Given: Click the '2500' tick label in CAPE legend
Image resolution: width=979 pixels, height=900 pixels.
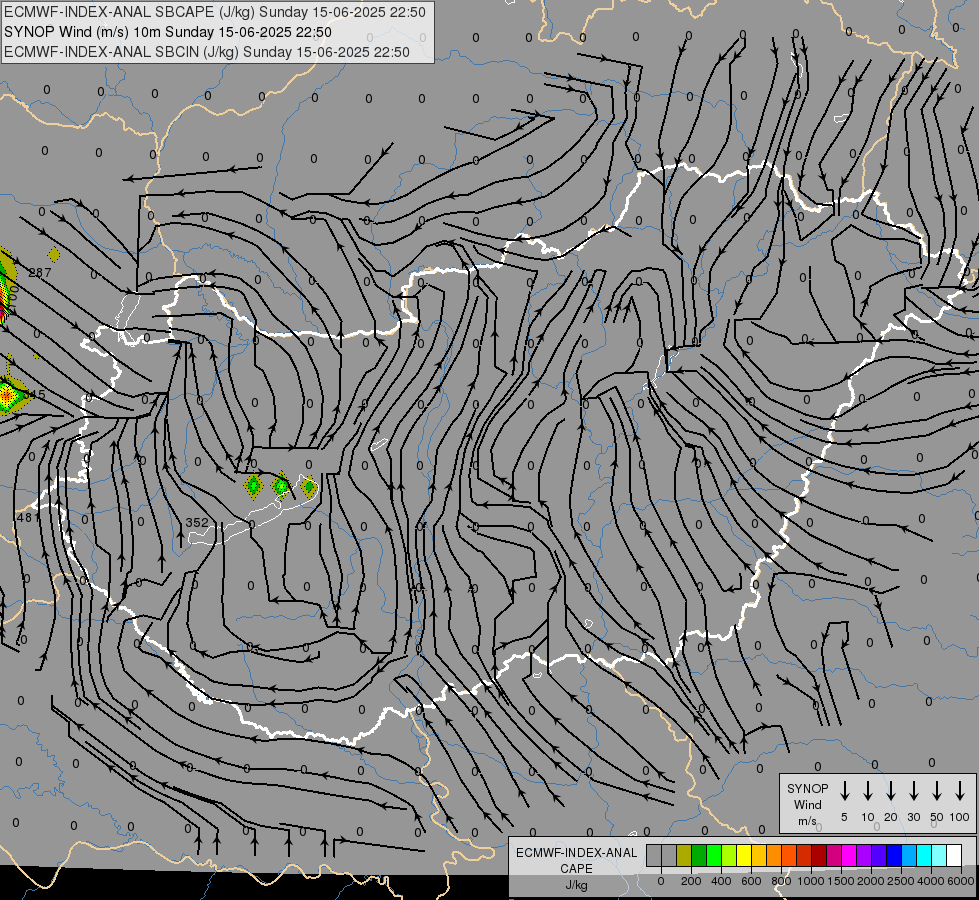Looking at the screenshot, I should coord(901,881).
